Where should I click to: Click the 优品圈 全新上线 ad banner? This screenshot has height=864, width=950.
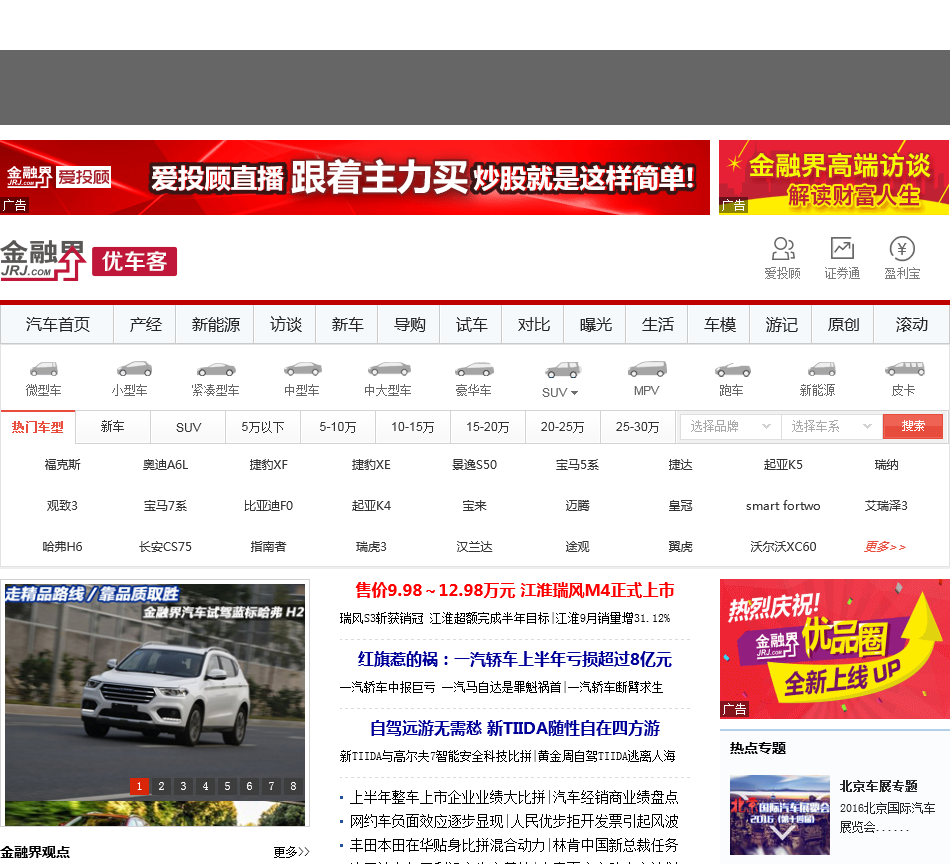[835, 649]
